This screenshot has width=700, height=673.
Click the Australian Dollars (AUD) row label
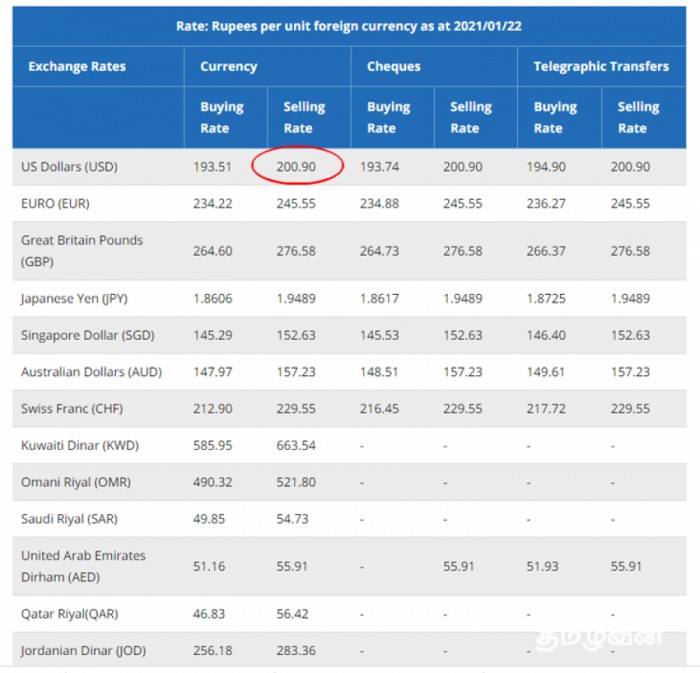pyautogui.click(x=91, y=372)
